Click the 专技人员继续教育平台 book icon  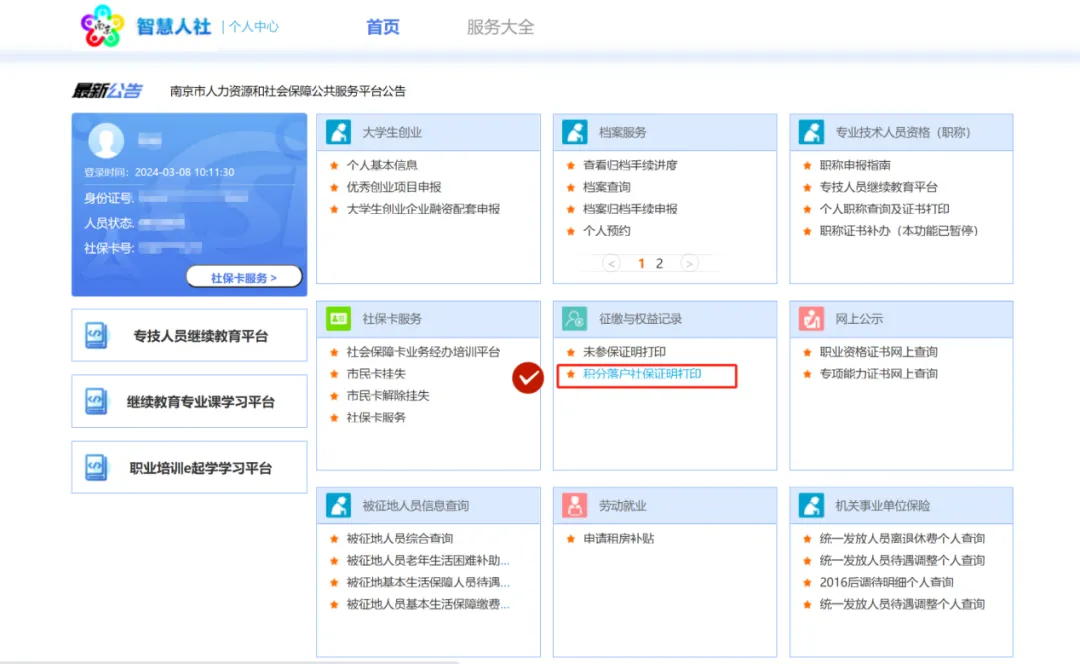pos(96,335)
